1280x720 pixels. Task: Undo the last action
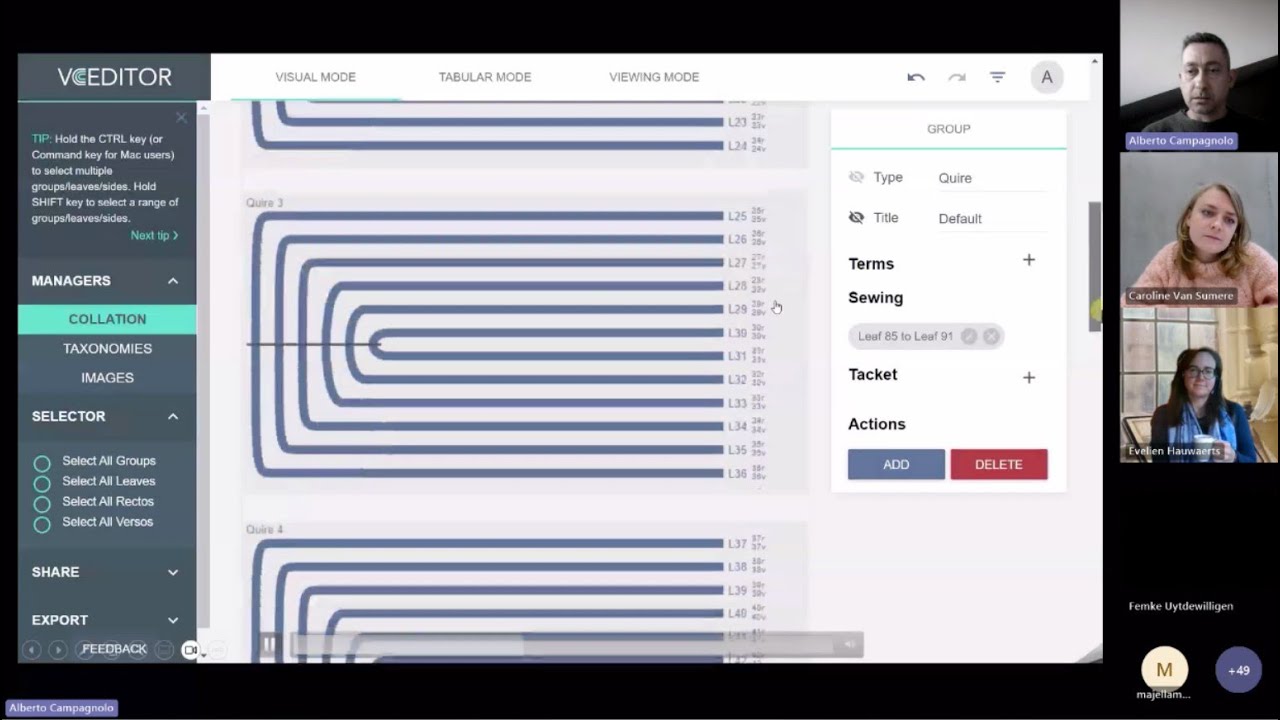click(x=916, y=77)
